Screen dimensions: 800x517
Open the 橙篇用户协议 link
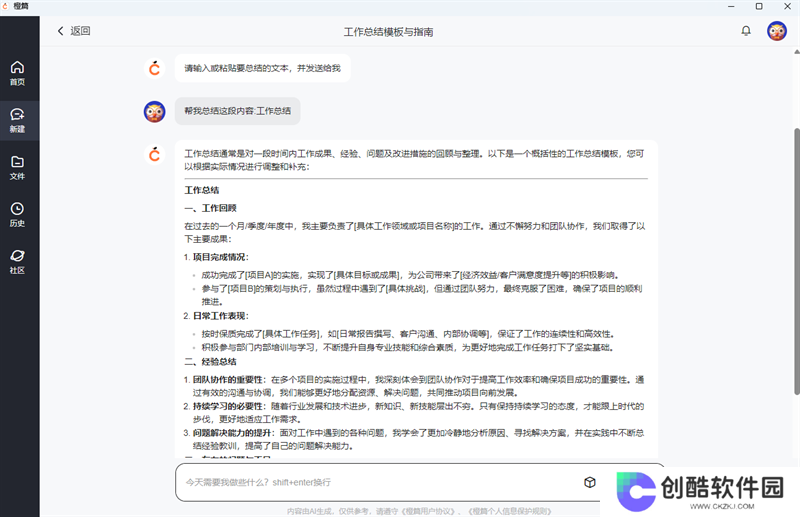[x=428, y=511]
